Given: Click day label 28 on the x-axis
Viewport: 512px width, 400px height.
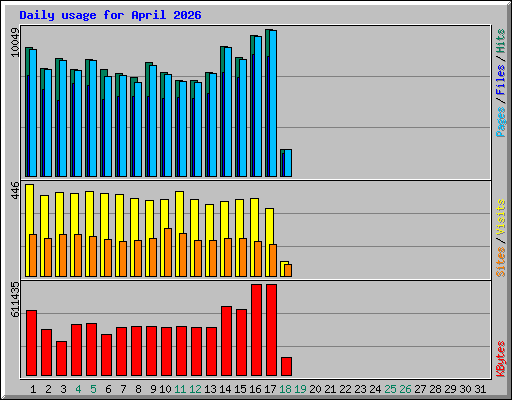Looking at the screenshot, I should tap(435, 389).
